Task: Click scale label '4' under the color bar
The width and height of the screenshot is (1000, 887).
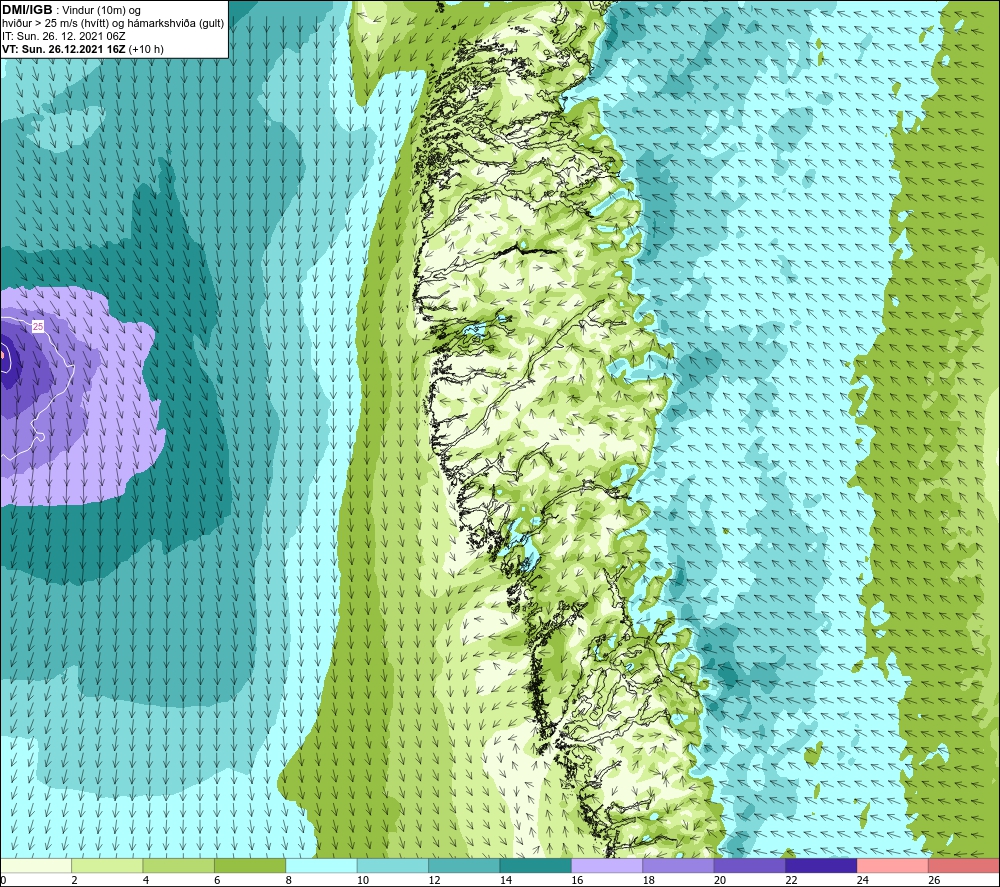Action: pyautogui.click(x=146, y=880)
